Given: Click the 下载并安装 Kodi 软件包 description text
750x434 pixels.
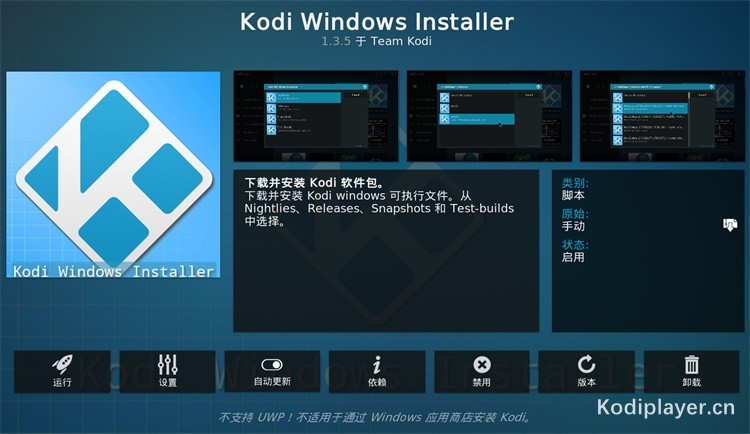Looking at the screenshot, I should pos(314,183).
